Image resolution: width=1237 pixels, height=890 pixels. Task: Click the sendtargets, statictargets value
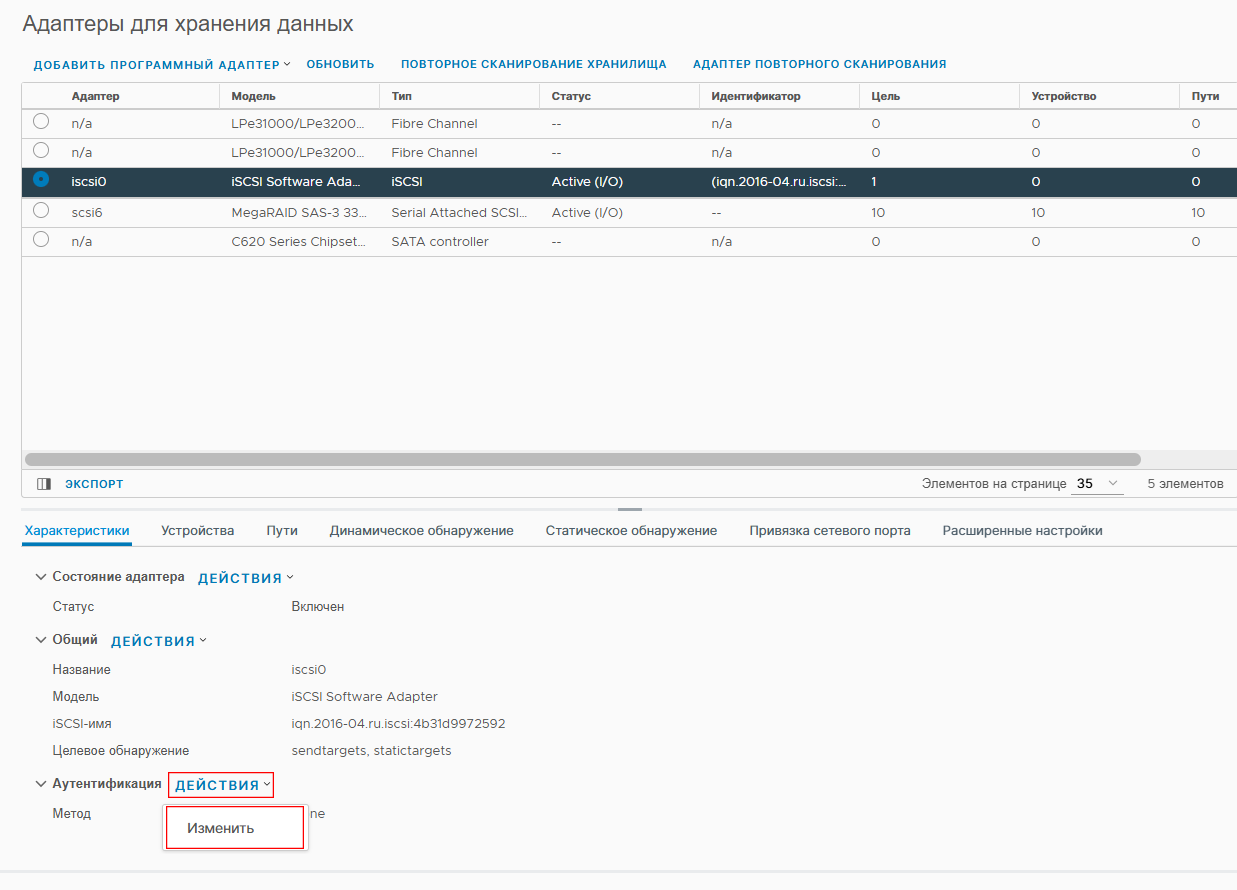click(371, 751)
